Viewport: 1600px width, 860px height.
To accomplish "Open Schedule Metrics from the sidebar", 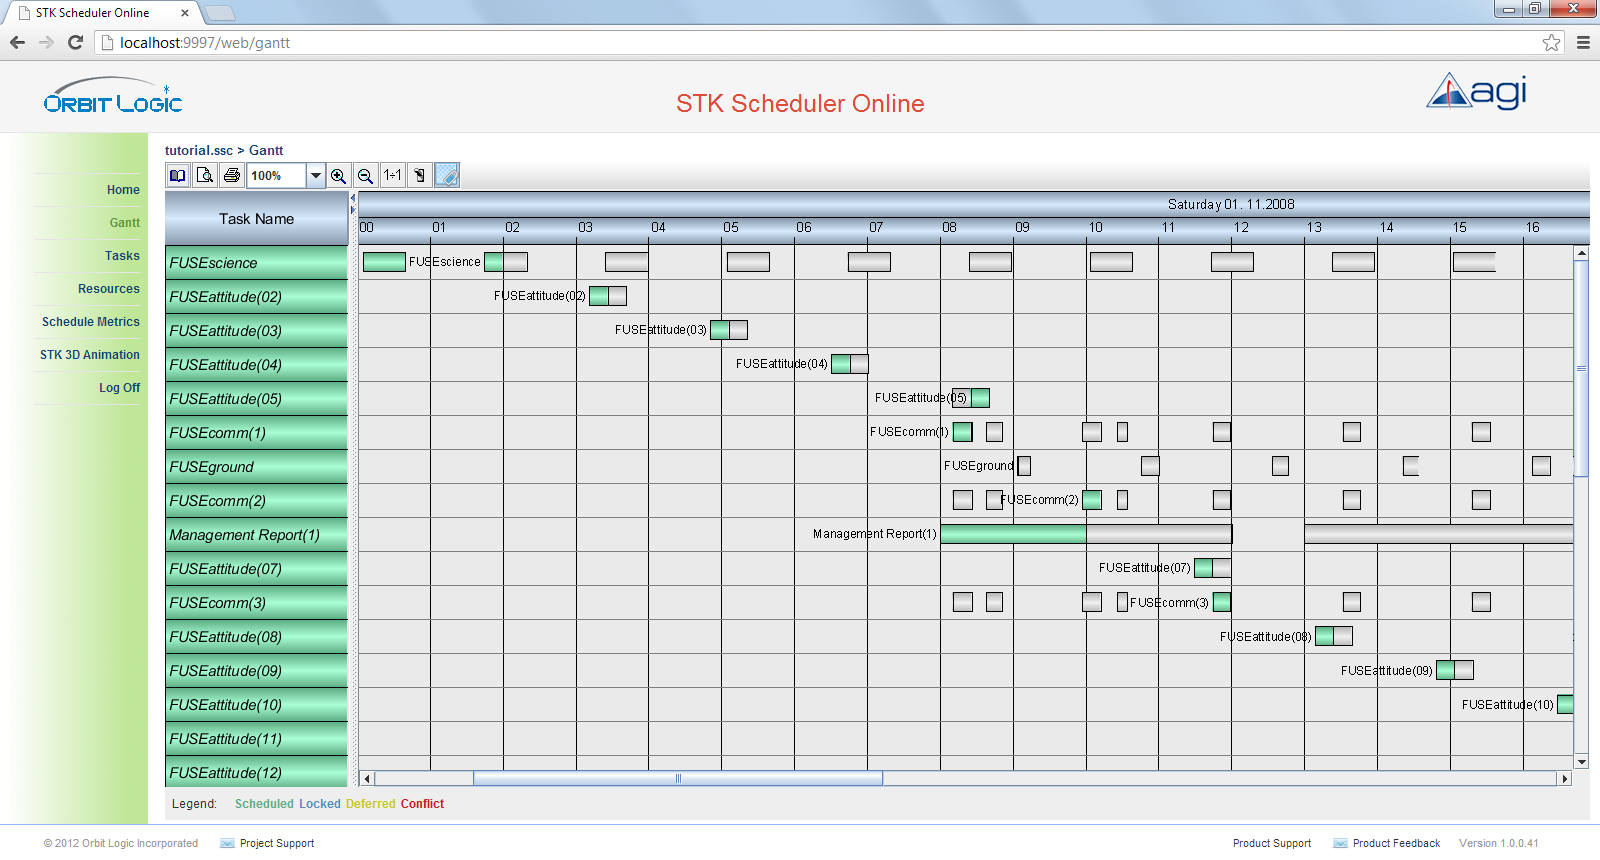I will [x=90, y=322].
